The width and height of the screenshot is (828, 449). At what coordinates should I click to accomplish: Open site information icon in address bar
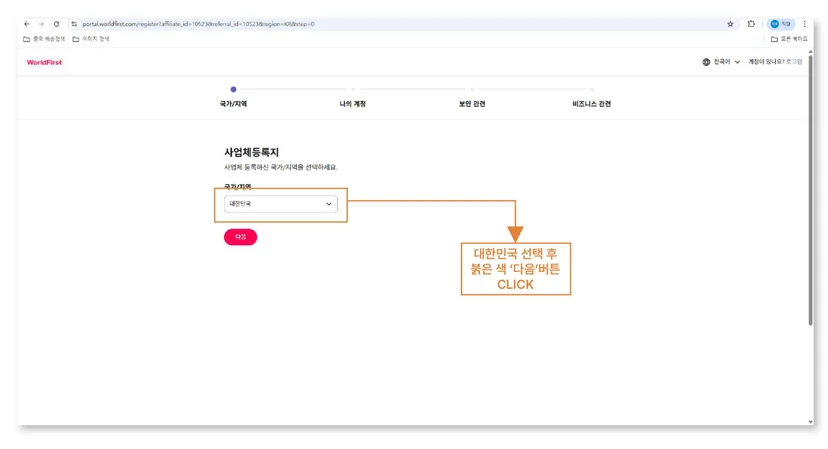pos(74,24)
